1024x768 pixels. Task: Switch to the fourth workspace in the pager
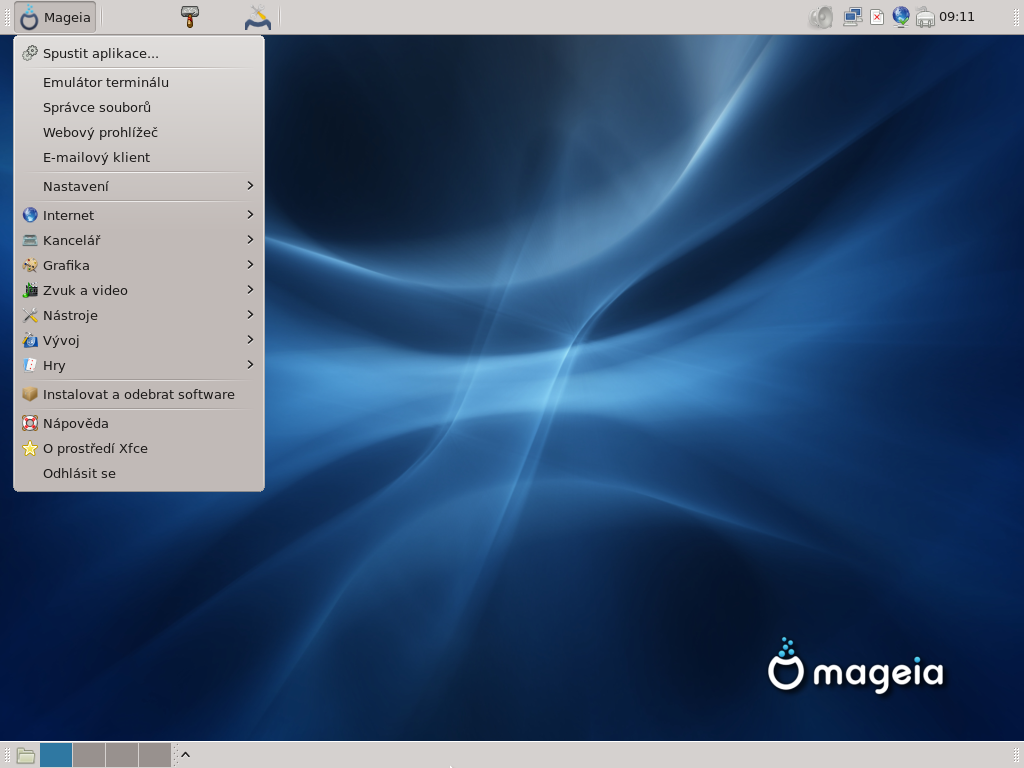click(154, 755)
